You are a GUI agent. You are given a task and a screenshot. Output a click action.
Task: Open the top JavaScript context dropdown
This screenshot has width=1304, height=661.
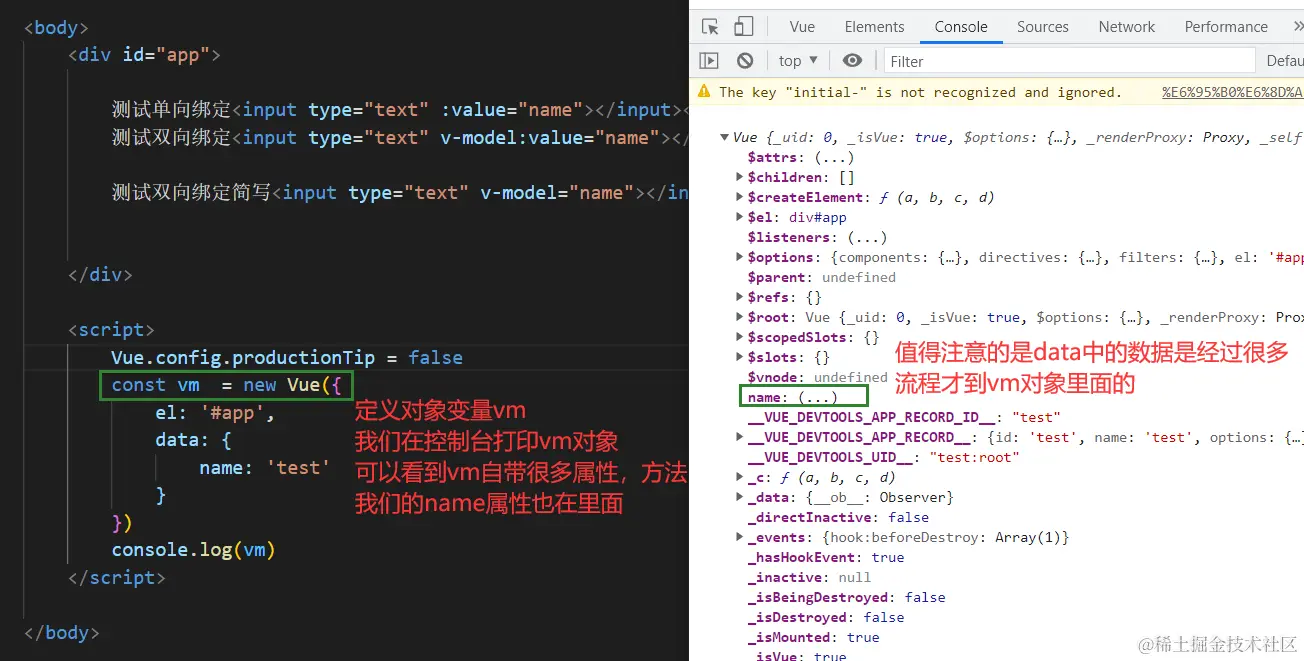click(798, 61)
